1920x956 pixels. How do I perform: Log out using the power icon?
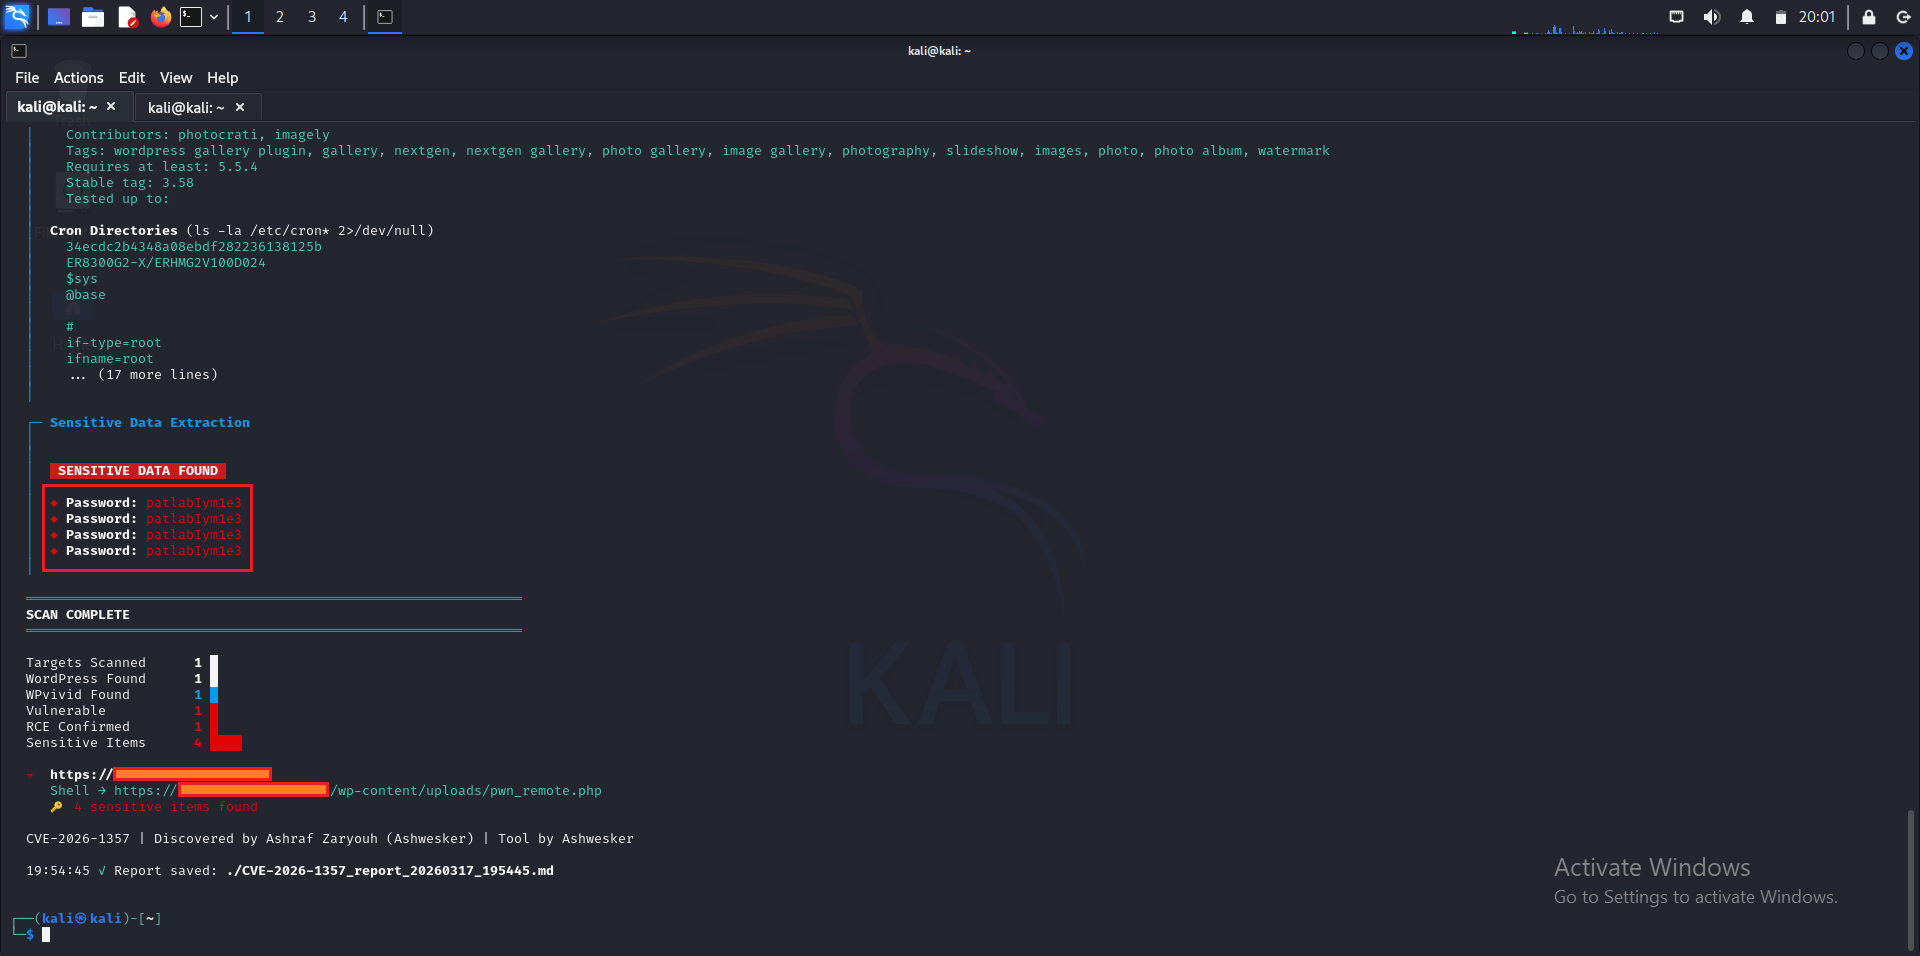tap(1903, 16)
